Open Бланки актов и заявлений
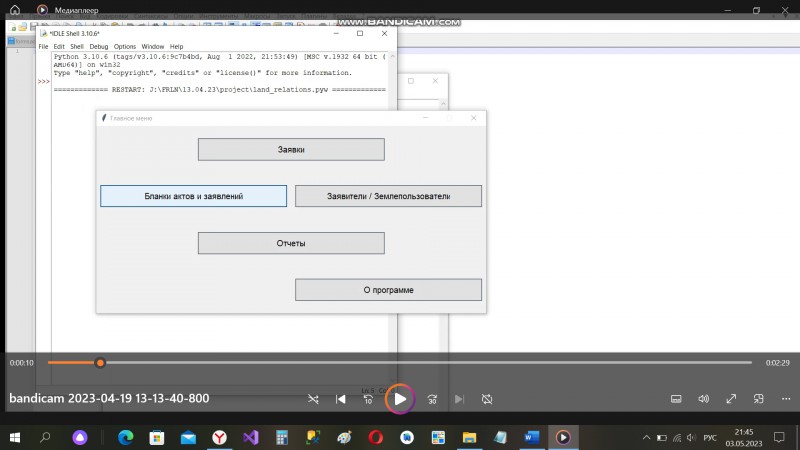The image size is (800, 450). [193, 196]
